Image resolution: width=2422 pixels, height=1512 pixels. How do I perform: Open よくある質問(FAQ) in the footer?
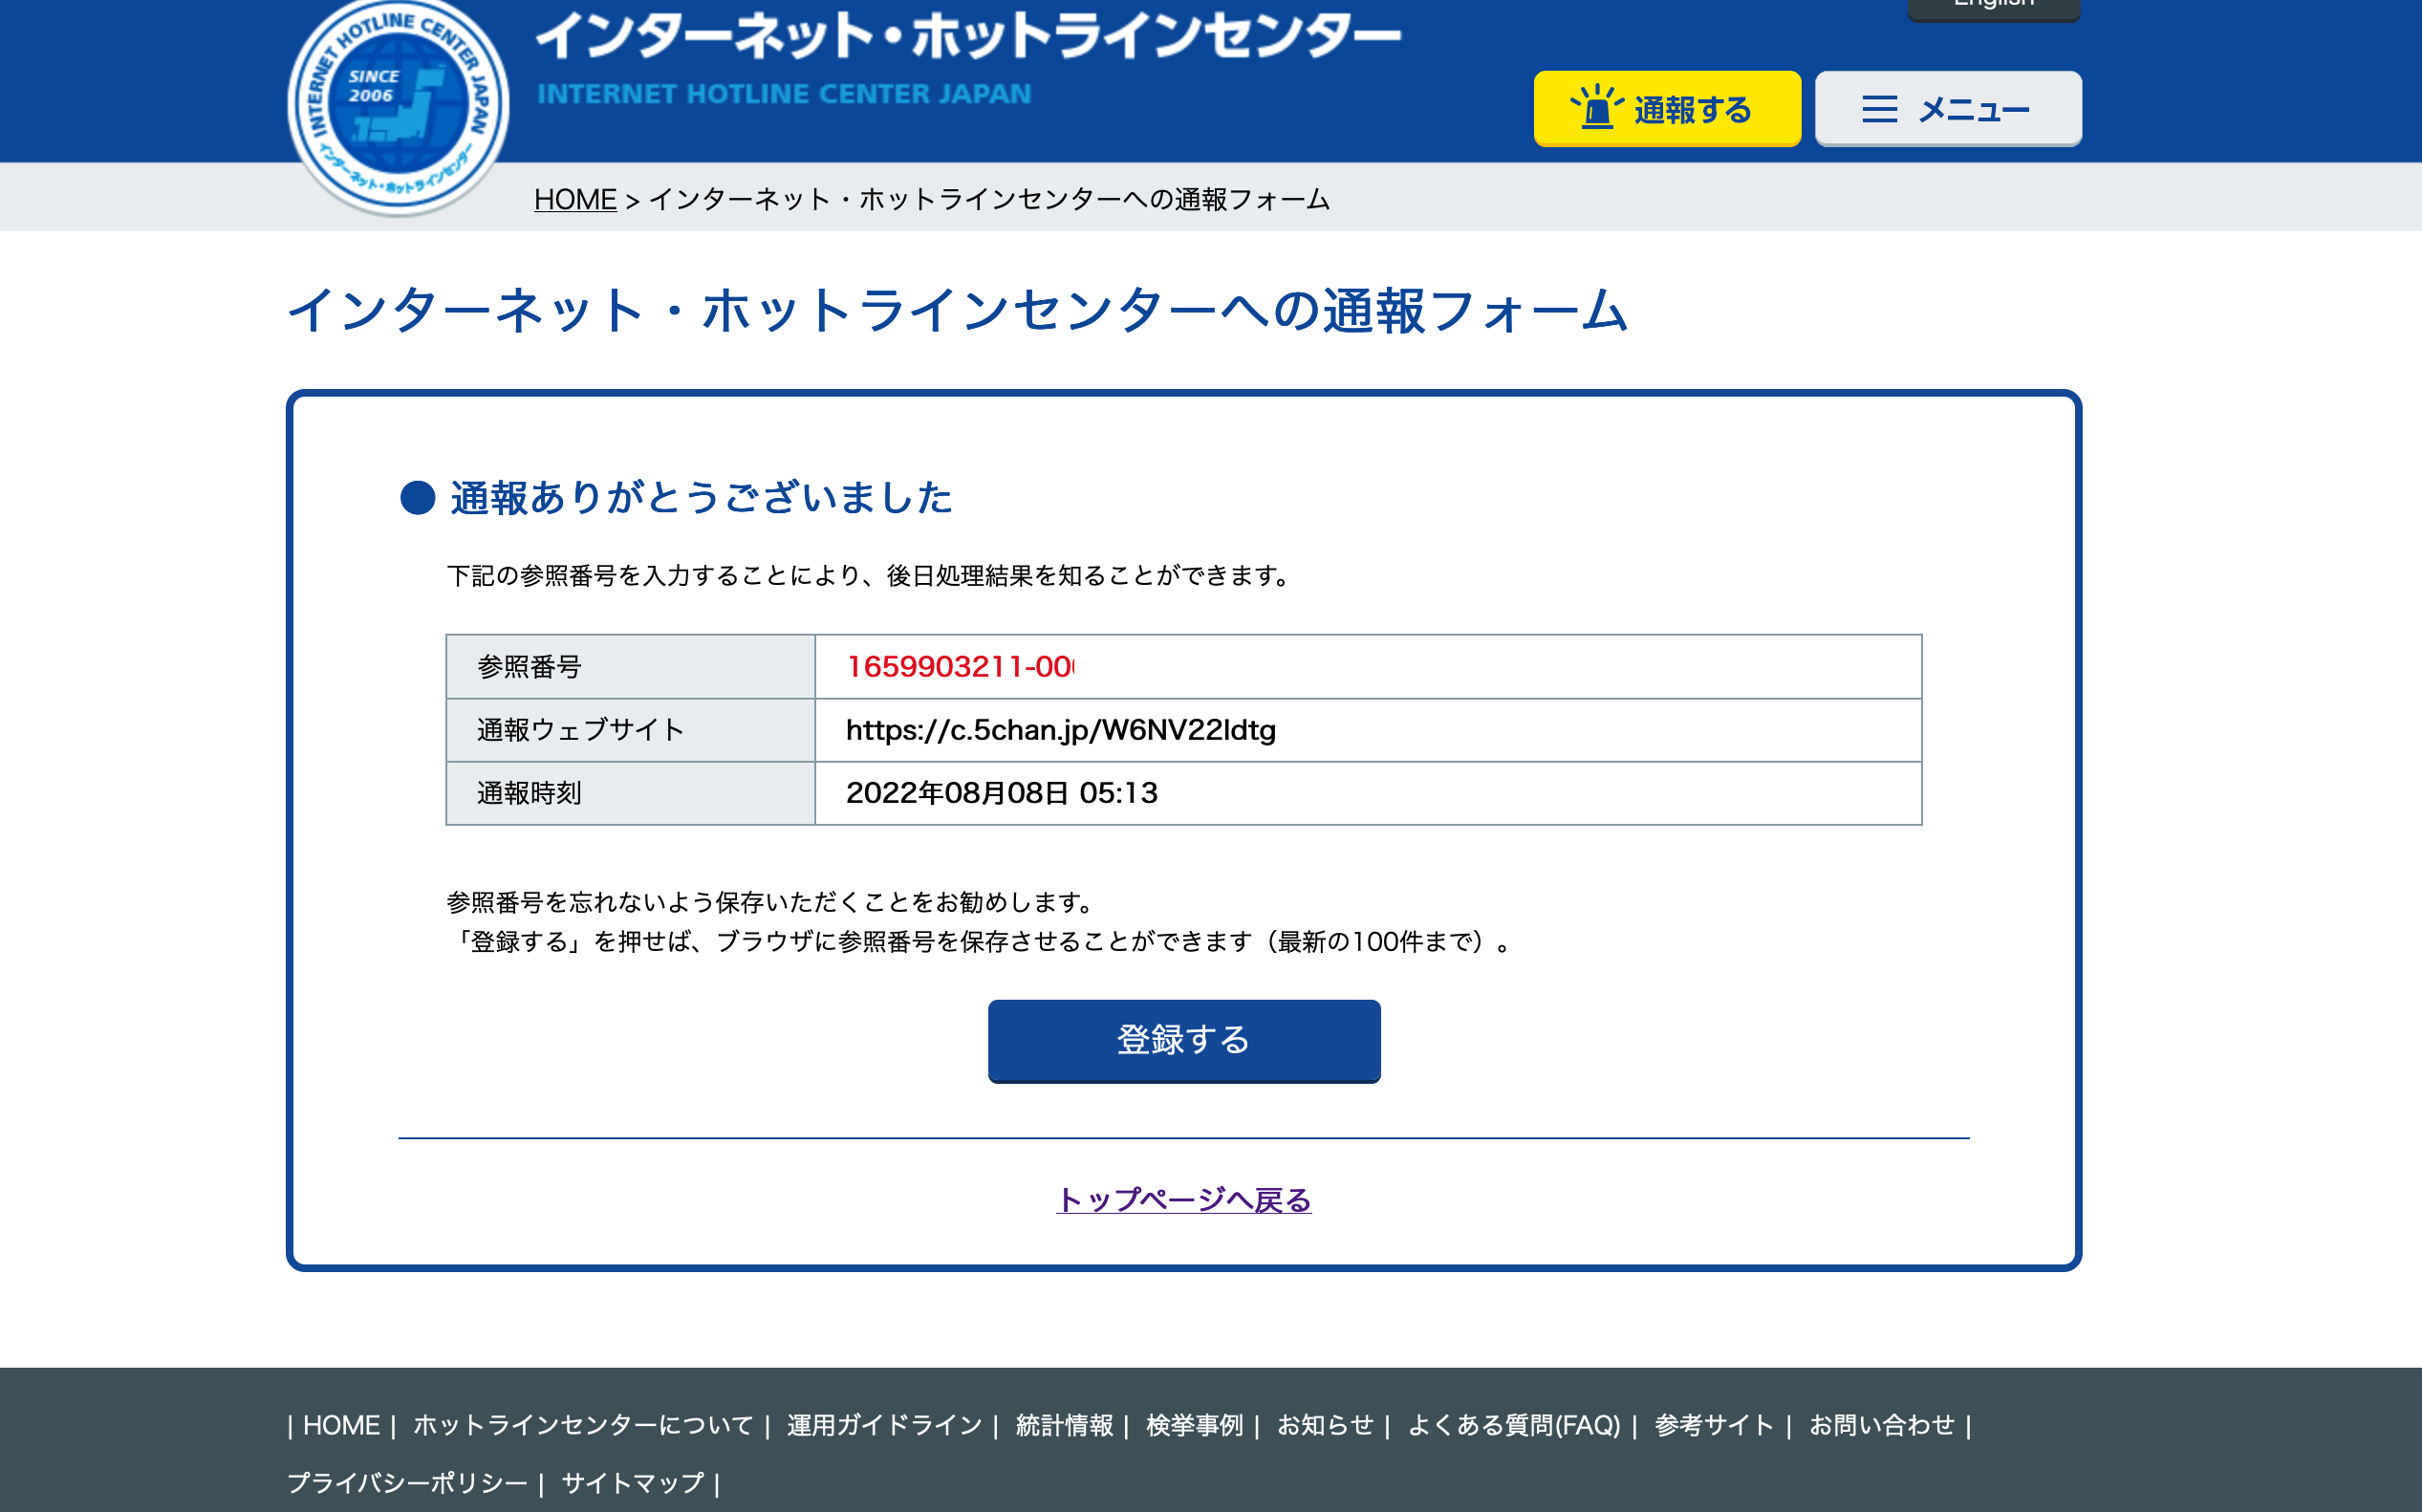coord(1513,1425)
